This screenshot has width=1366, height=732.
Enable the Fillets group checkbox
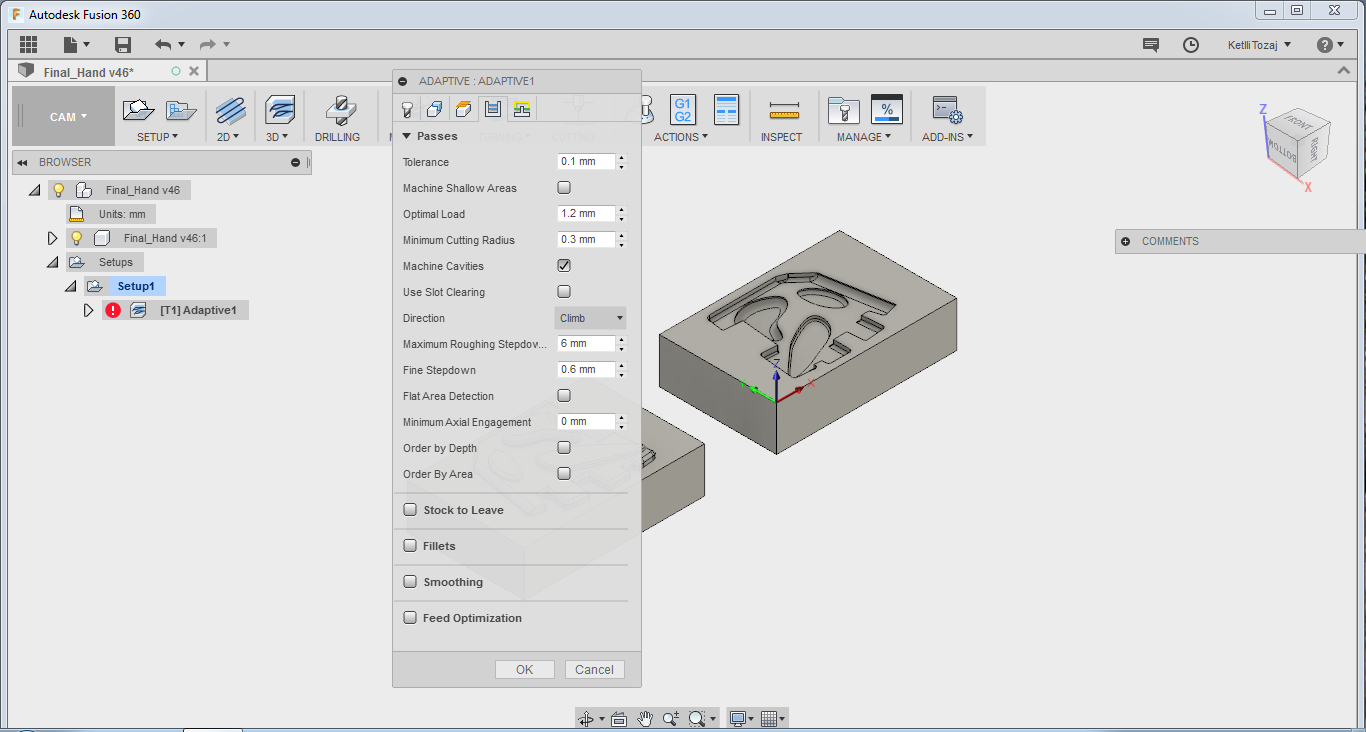[410, 546]
